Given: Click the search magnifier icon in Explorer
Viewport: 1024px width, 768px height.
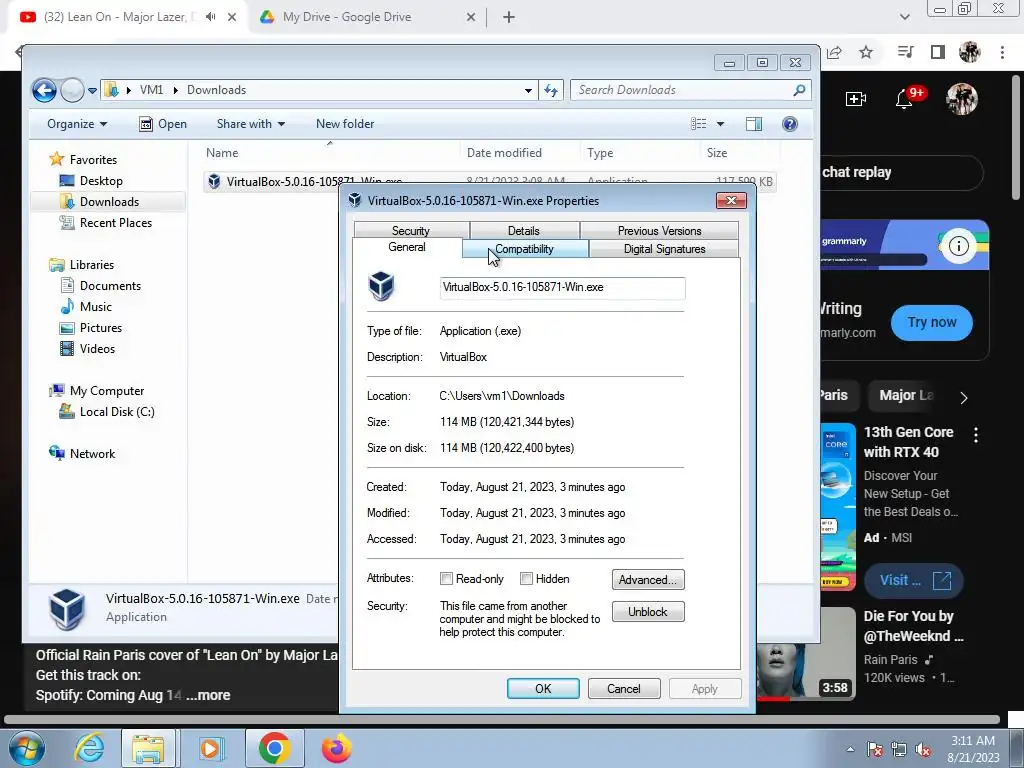Looking at the screenshot, I should click(x=799, y=90).
